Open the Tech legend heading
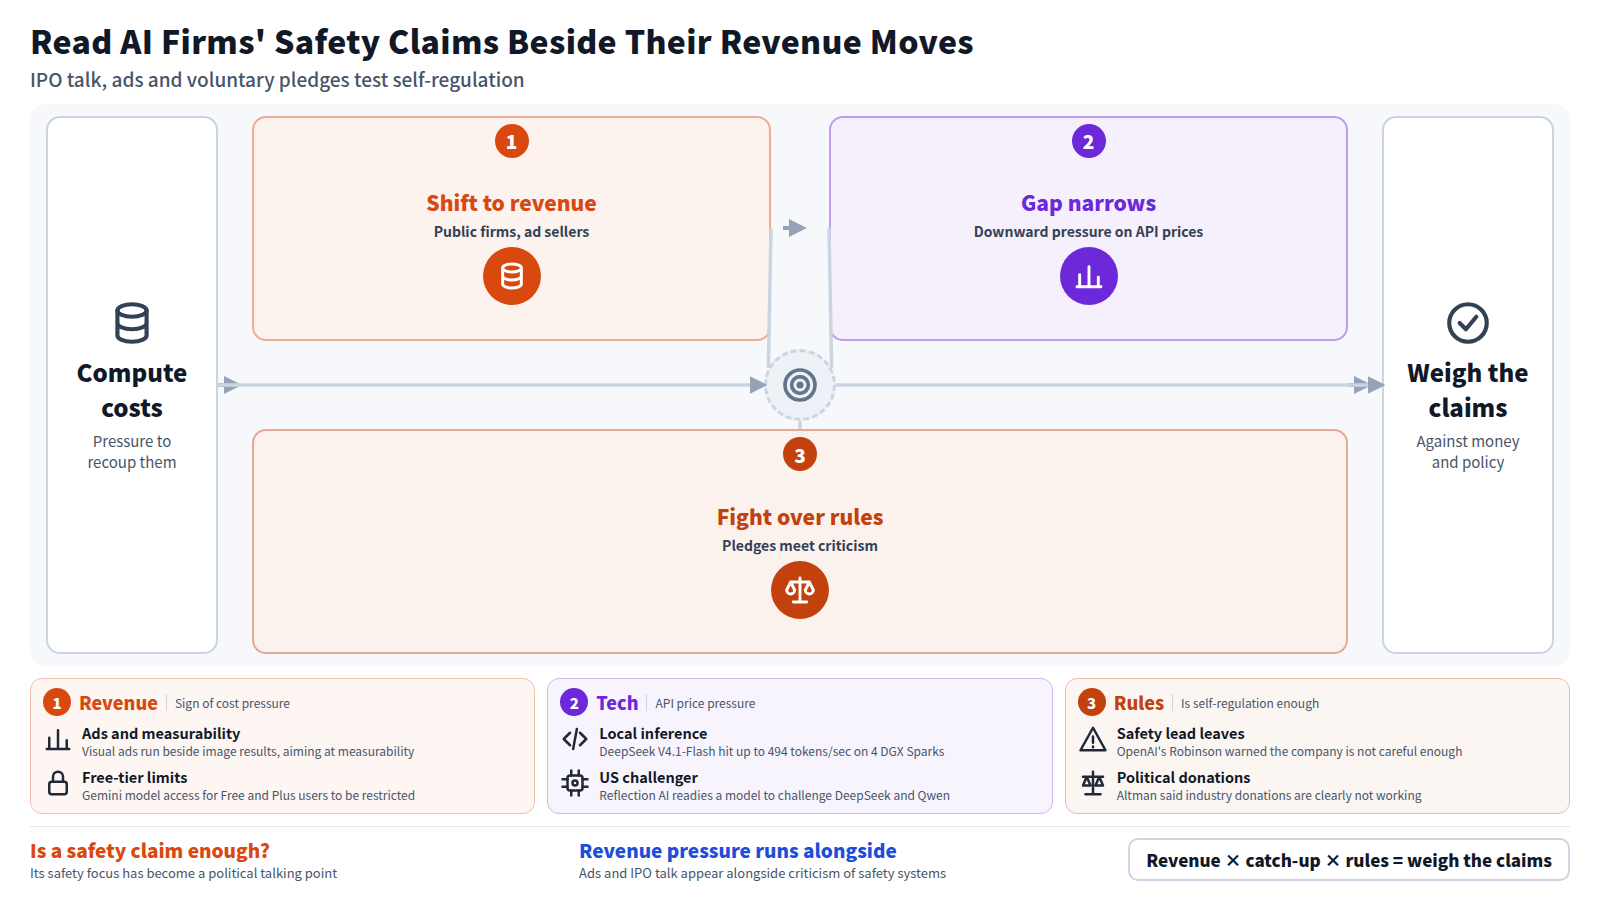 pos(617,703)
